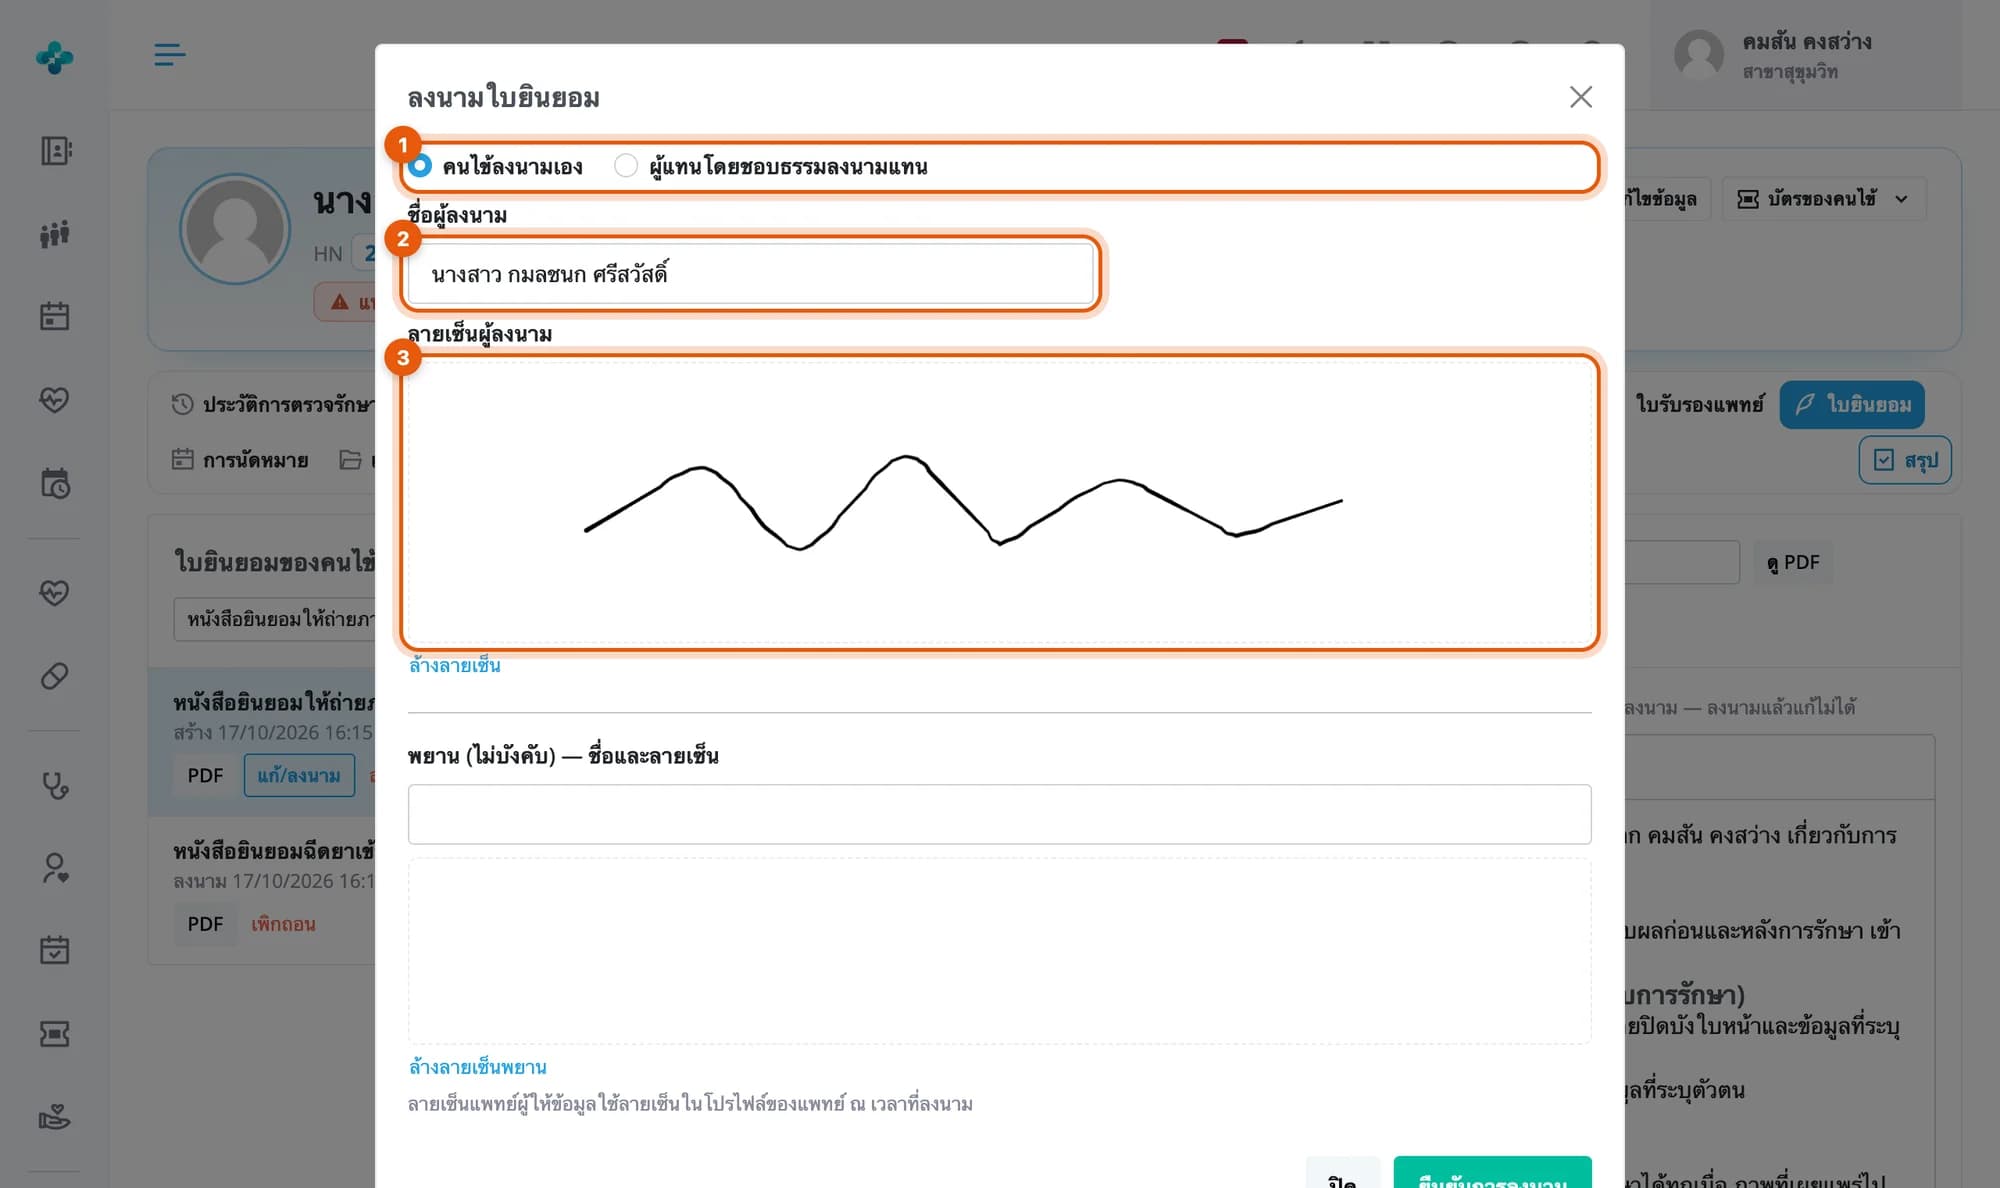Close the consent signing dialog with X

pyautogui.click(x=1581, y=97)
